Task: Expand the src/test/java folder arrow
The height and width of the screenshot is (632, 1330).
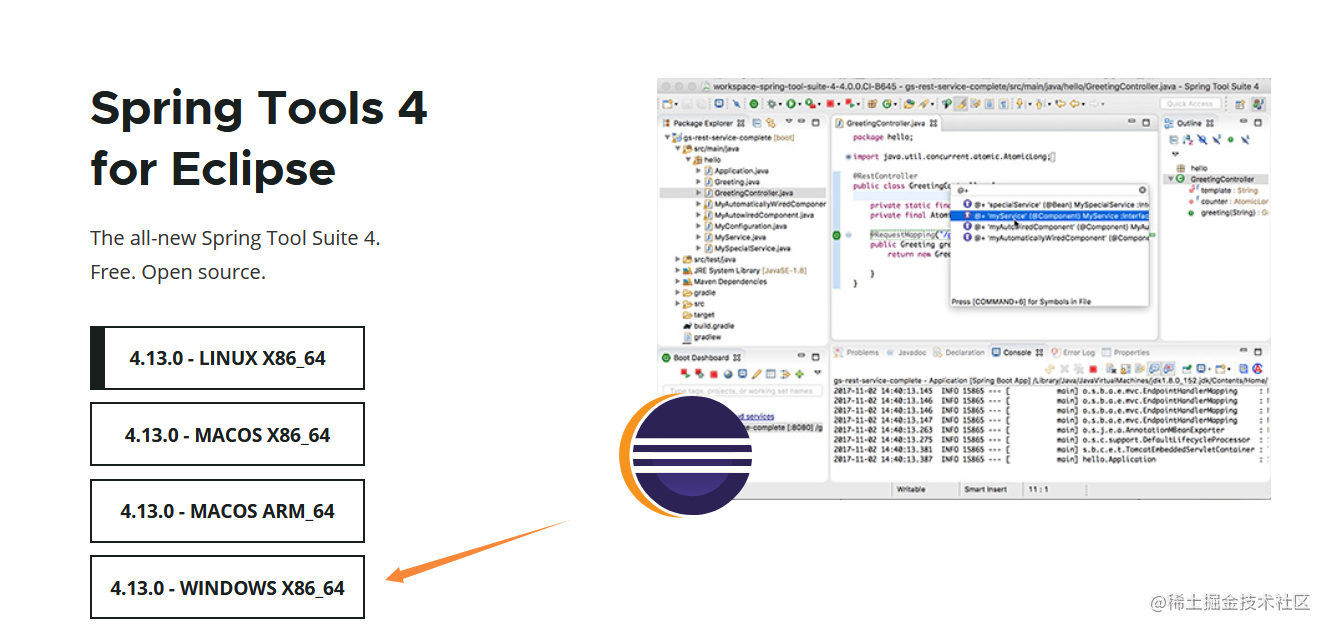Action: [x=678, y=259]
